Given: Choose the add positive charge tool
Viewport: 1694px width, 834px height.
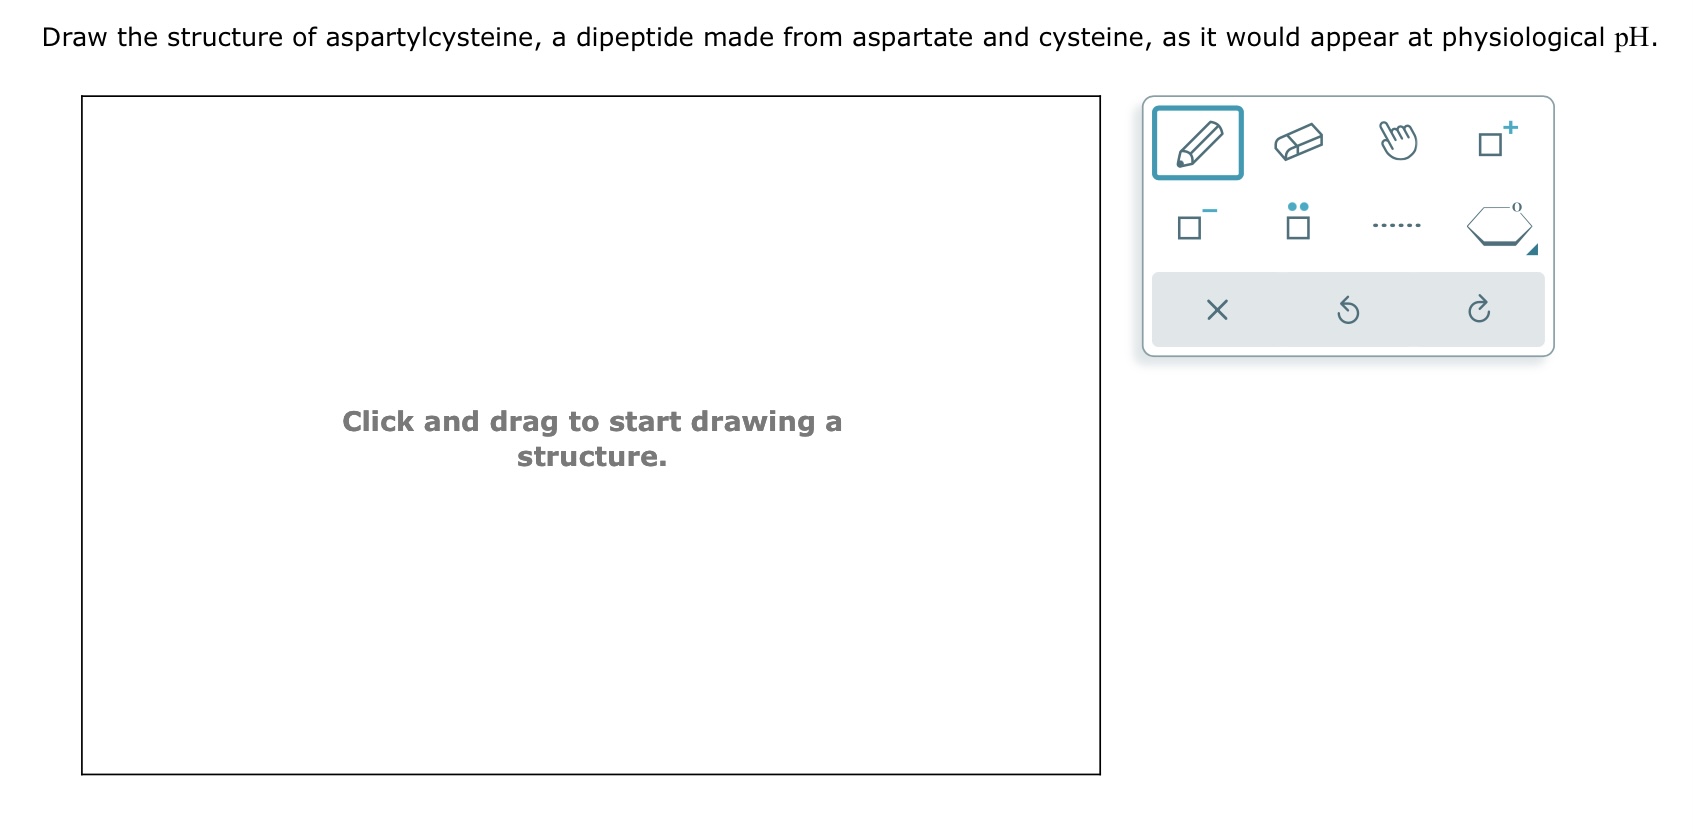Looking at the screenshot, I should point(1494,141).
